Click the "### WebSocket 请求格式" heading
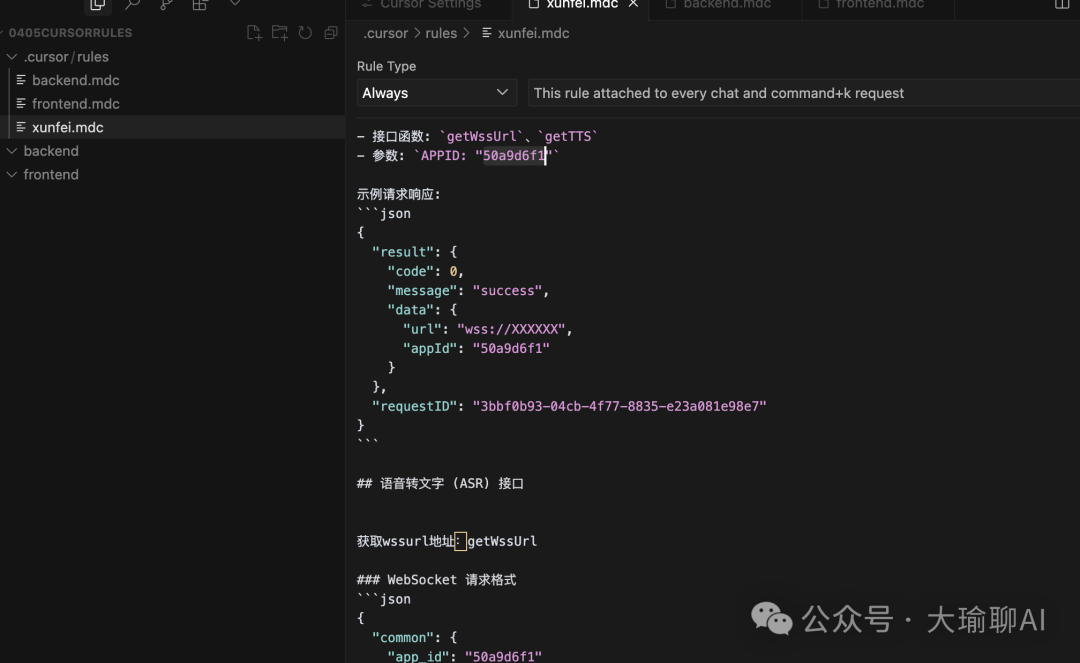The image size is (1080, 663). (x=436, y=580)
